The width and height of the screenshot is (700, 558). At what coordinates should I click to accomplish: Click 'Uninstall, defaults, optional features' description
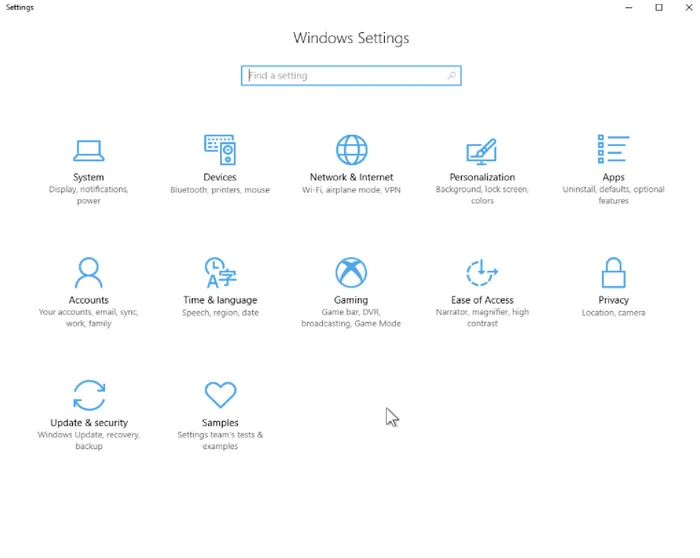[613, 195]
